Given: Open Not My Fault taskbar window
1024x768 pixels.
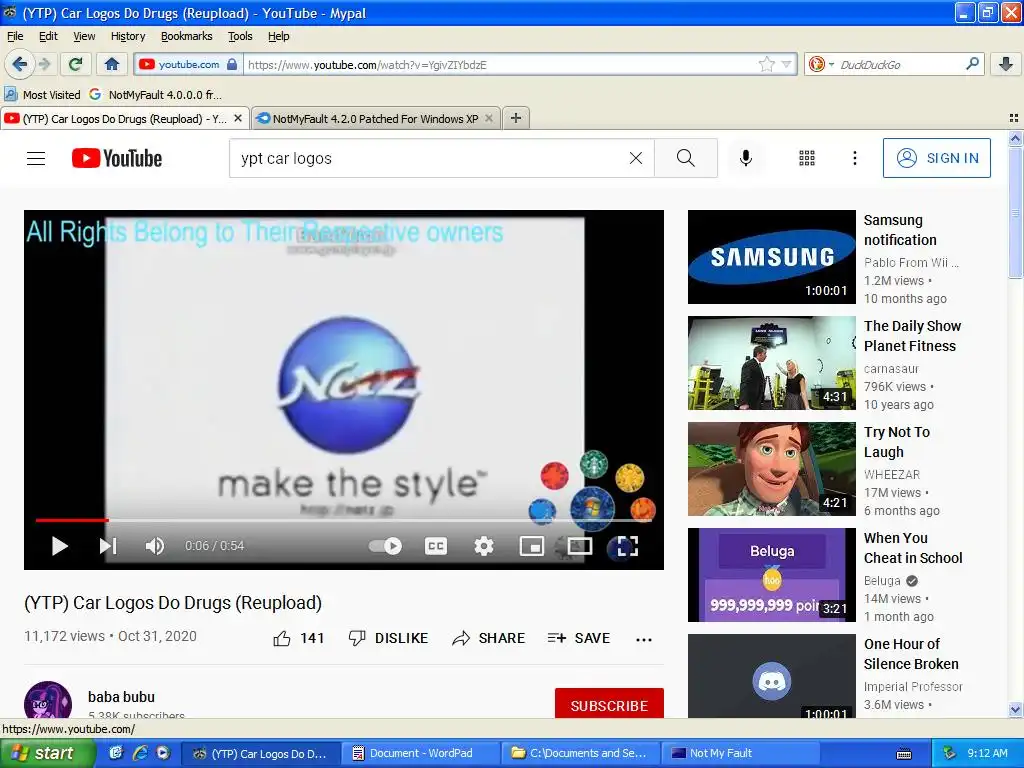Looking at the screenshot, I should pos(741,753).
